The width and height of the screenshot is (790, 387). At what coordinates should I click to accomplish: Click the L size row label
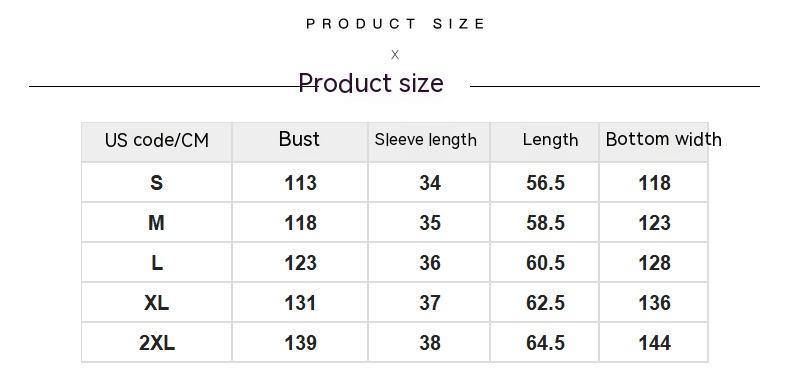click(x=157, y=263)
